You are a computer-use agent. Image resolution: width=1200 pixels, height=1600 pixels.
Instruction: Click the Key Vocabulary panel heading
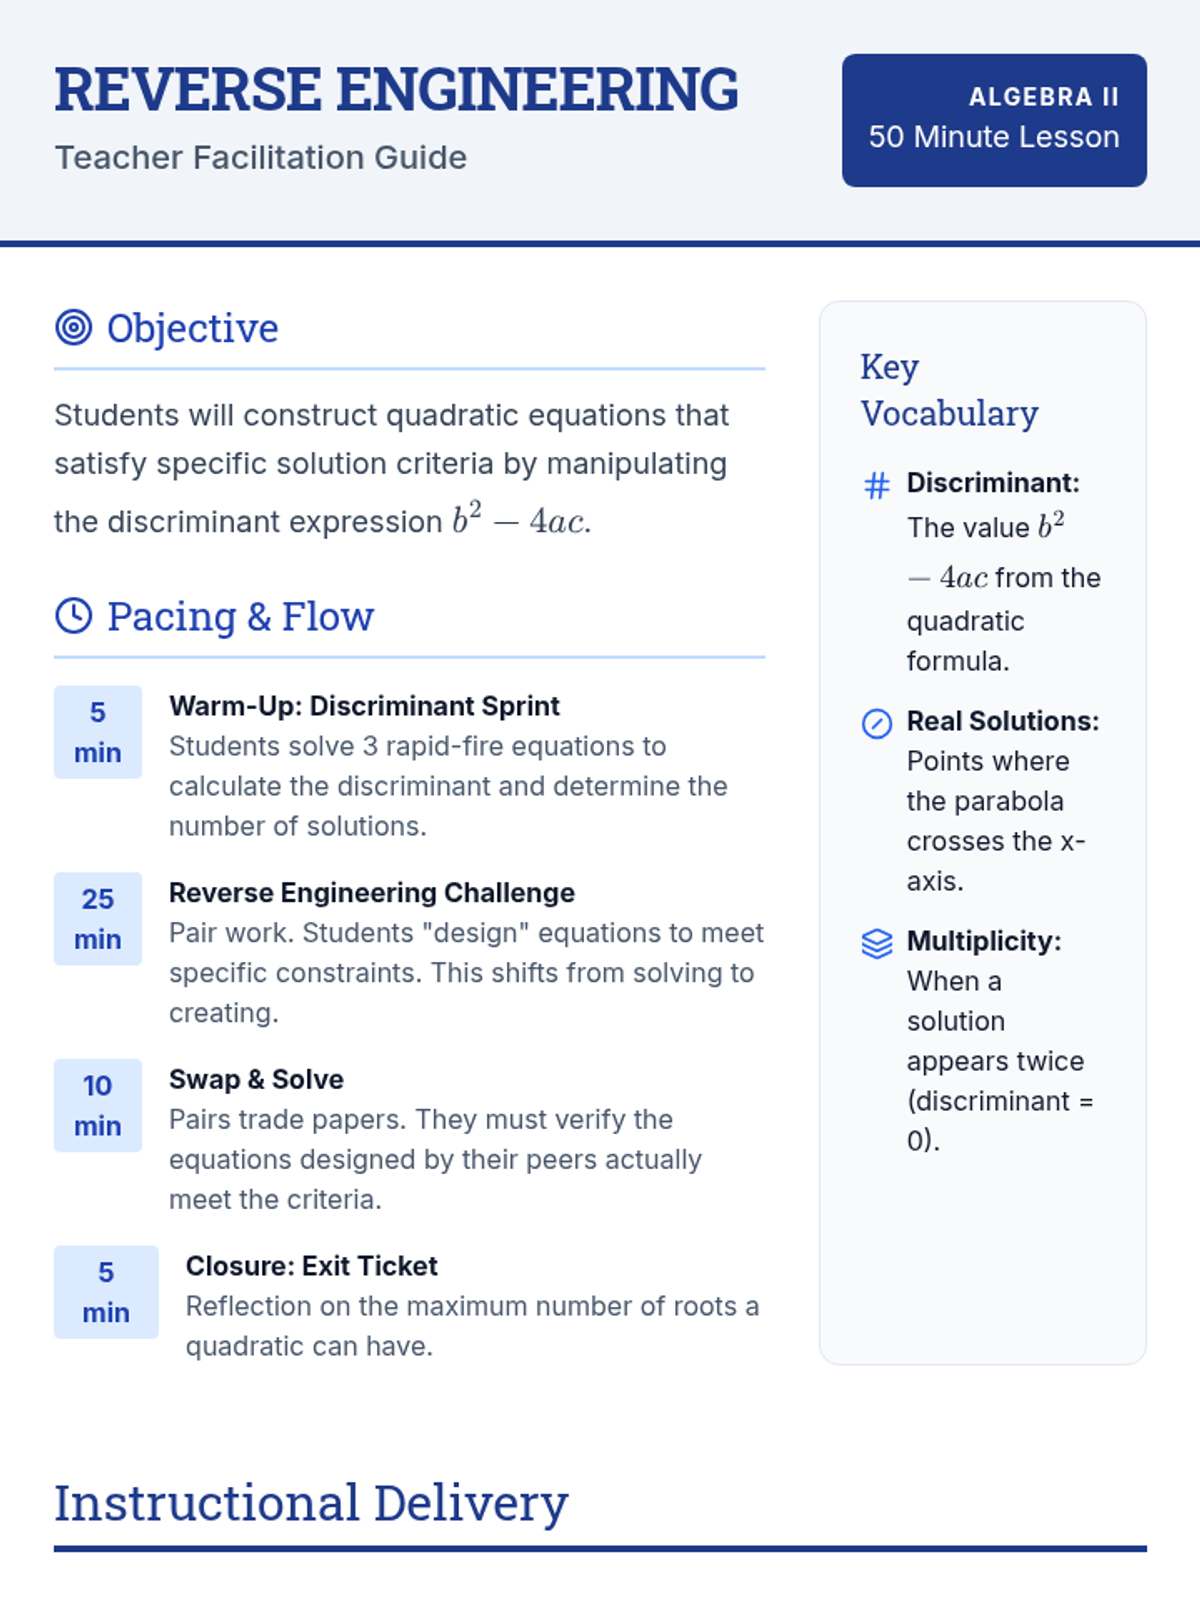pyautogui.click(x=949, y=390)
